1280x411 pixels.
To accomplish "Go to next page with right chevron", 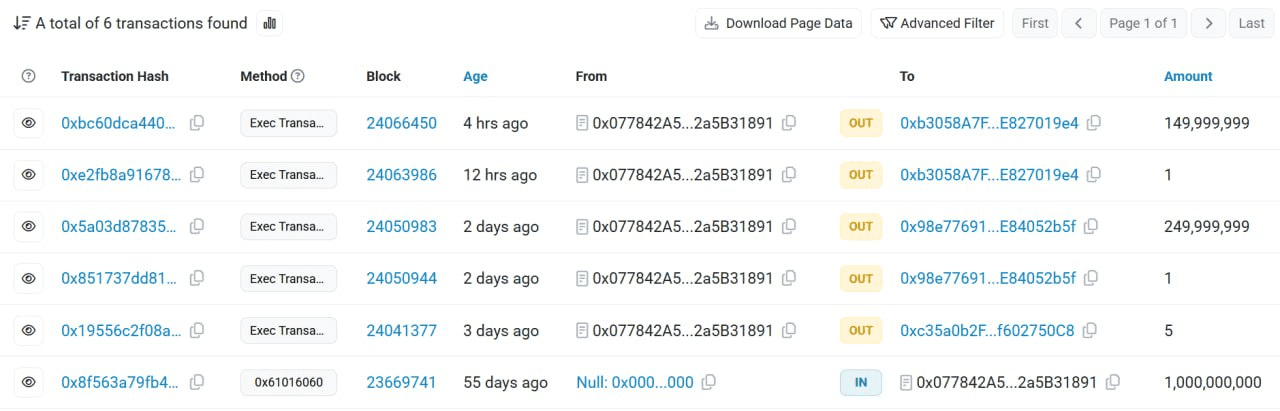I will point(1209,23).
